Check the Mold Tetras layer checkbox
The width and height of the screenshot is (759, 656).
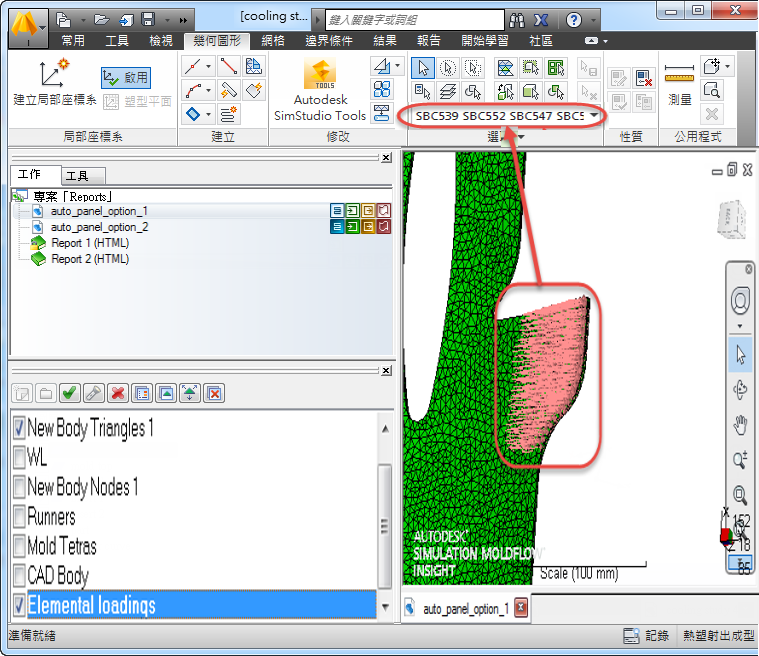click(x=19, y=547)
